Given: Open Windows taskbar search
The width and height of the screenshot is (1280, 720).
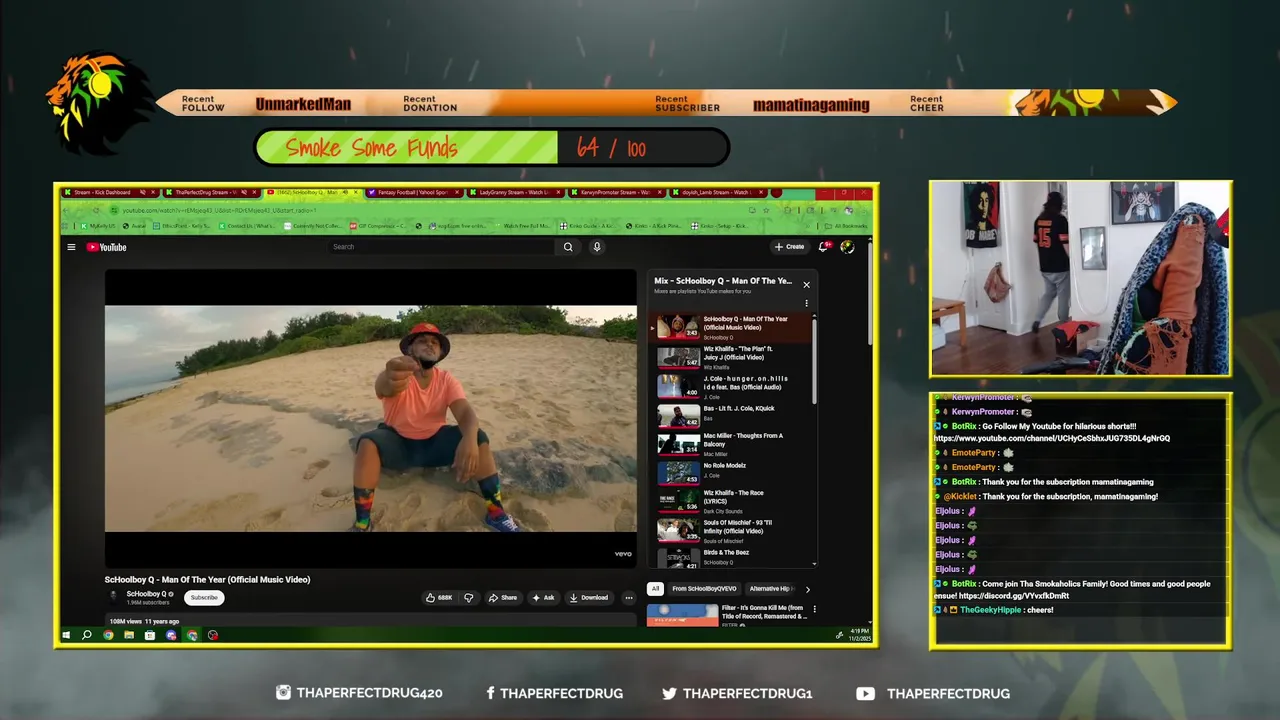Looking at the screenshot, I should (87, 635).
